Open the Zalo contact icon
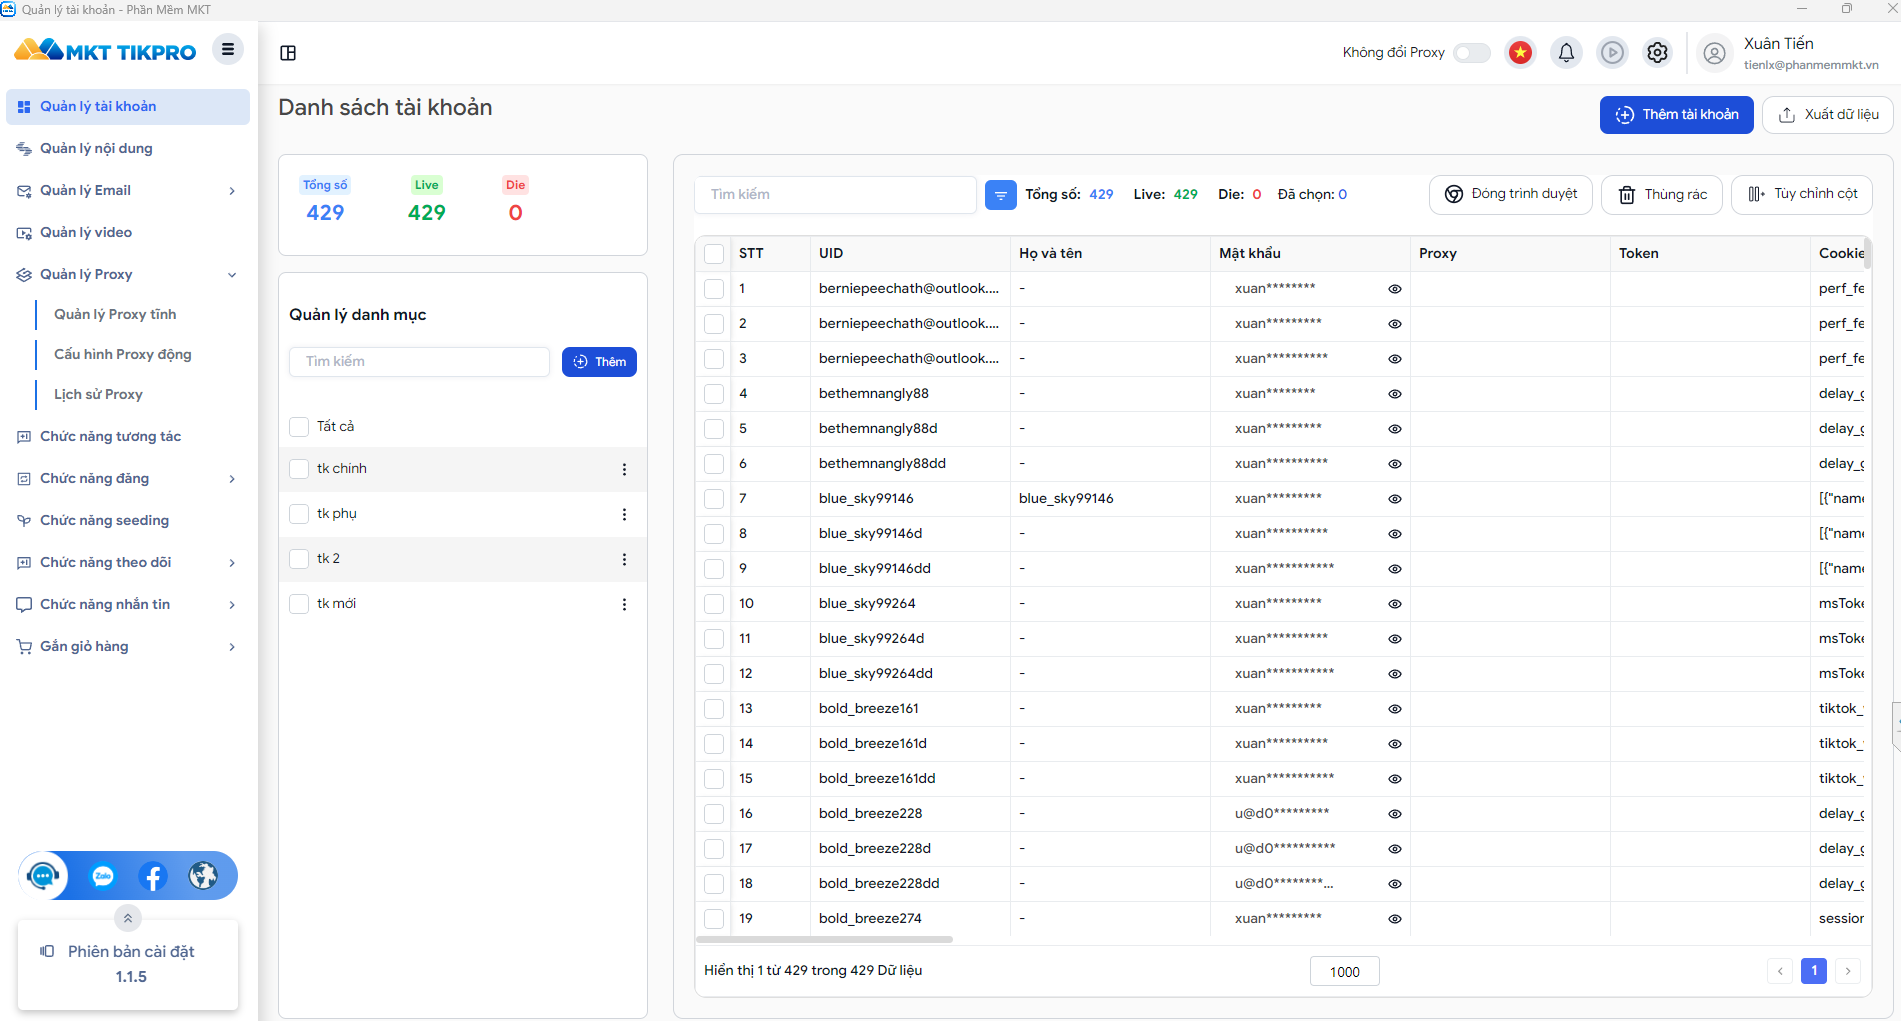The height and width of the screenshot is (1021, 1901). coord(103,876)
